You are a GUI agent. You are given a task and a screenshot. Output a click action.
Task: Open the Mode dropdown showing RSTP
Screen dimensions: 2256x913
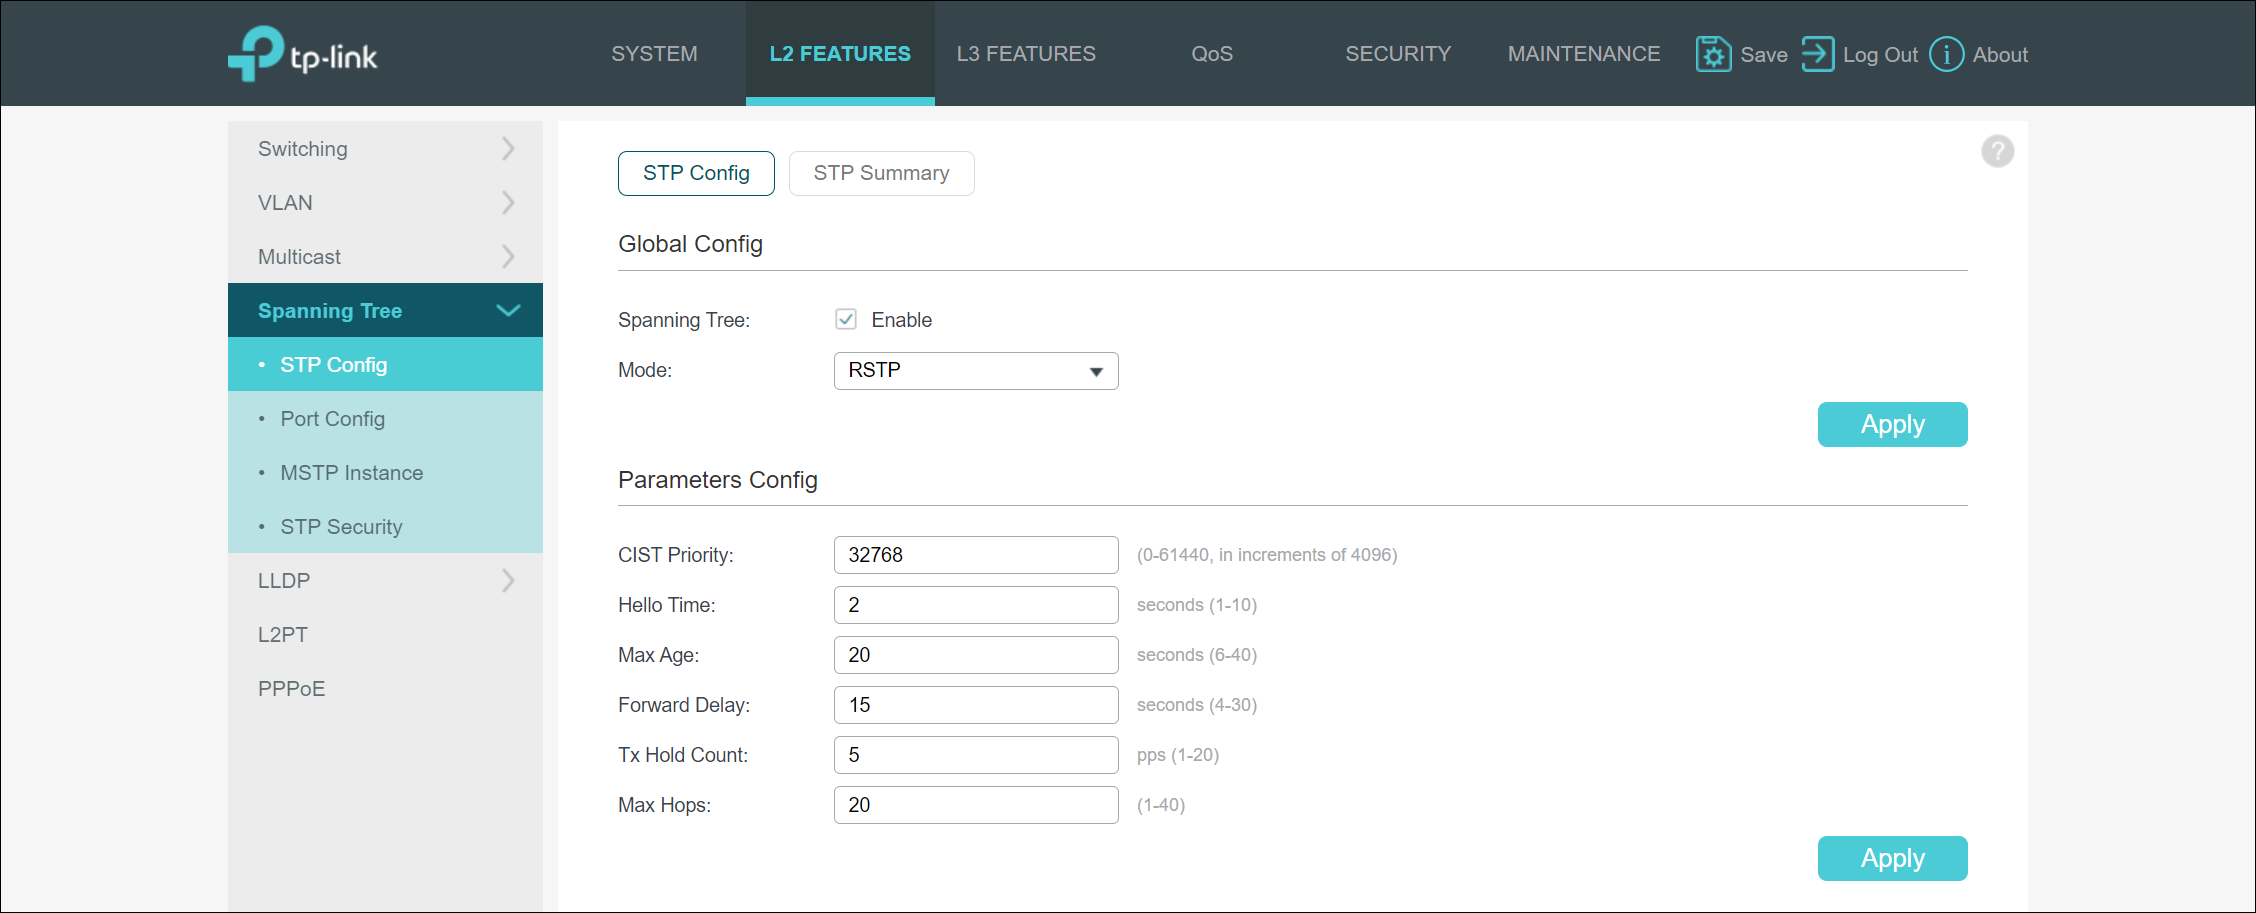pos(975,371)
